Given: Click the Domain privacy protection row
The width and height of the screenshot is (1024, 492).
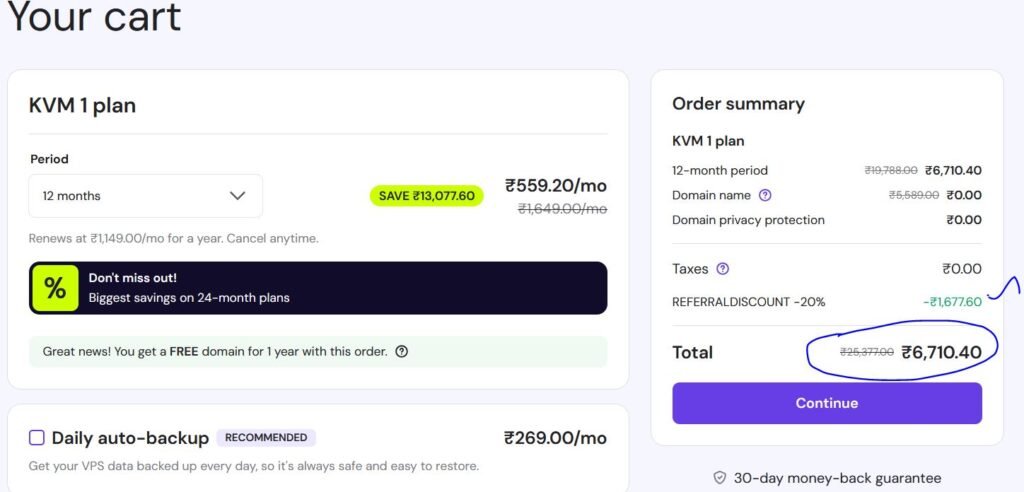Looking at the screenshot, I should 748,220.
